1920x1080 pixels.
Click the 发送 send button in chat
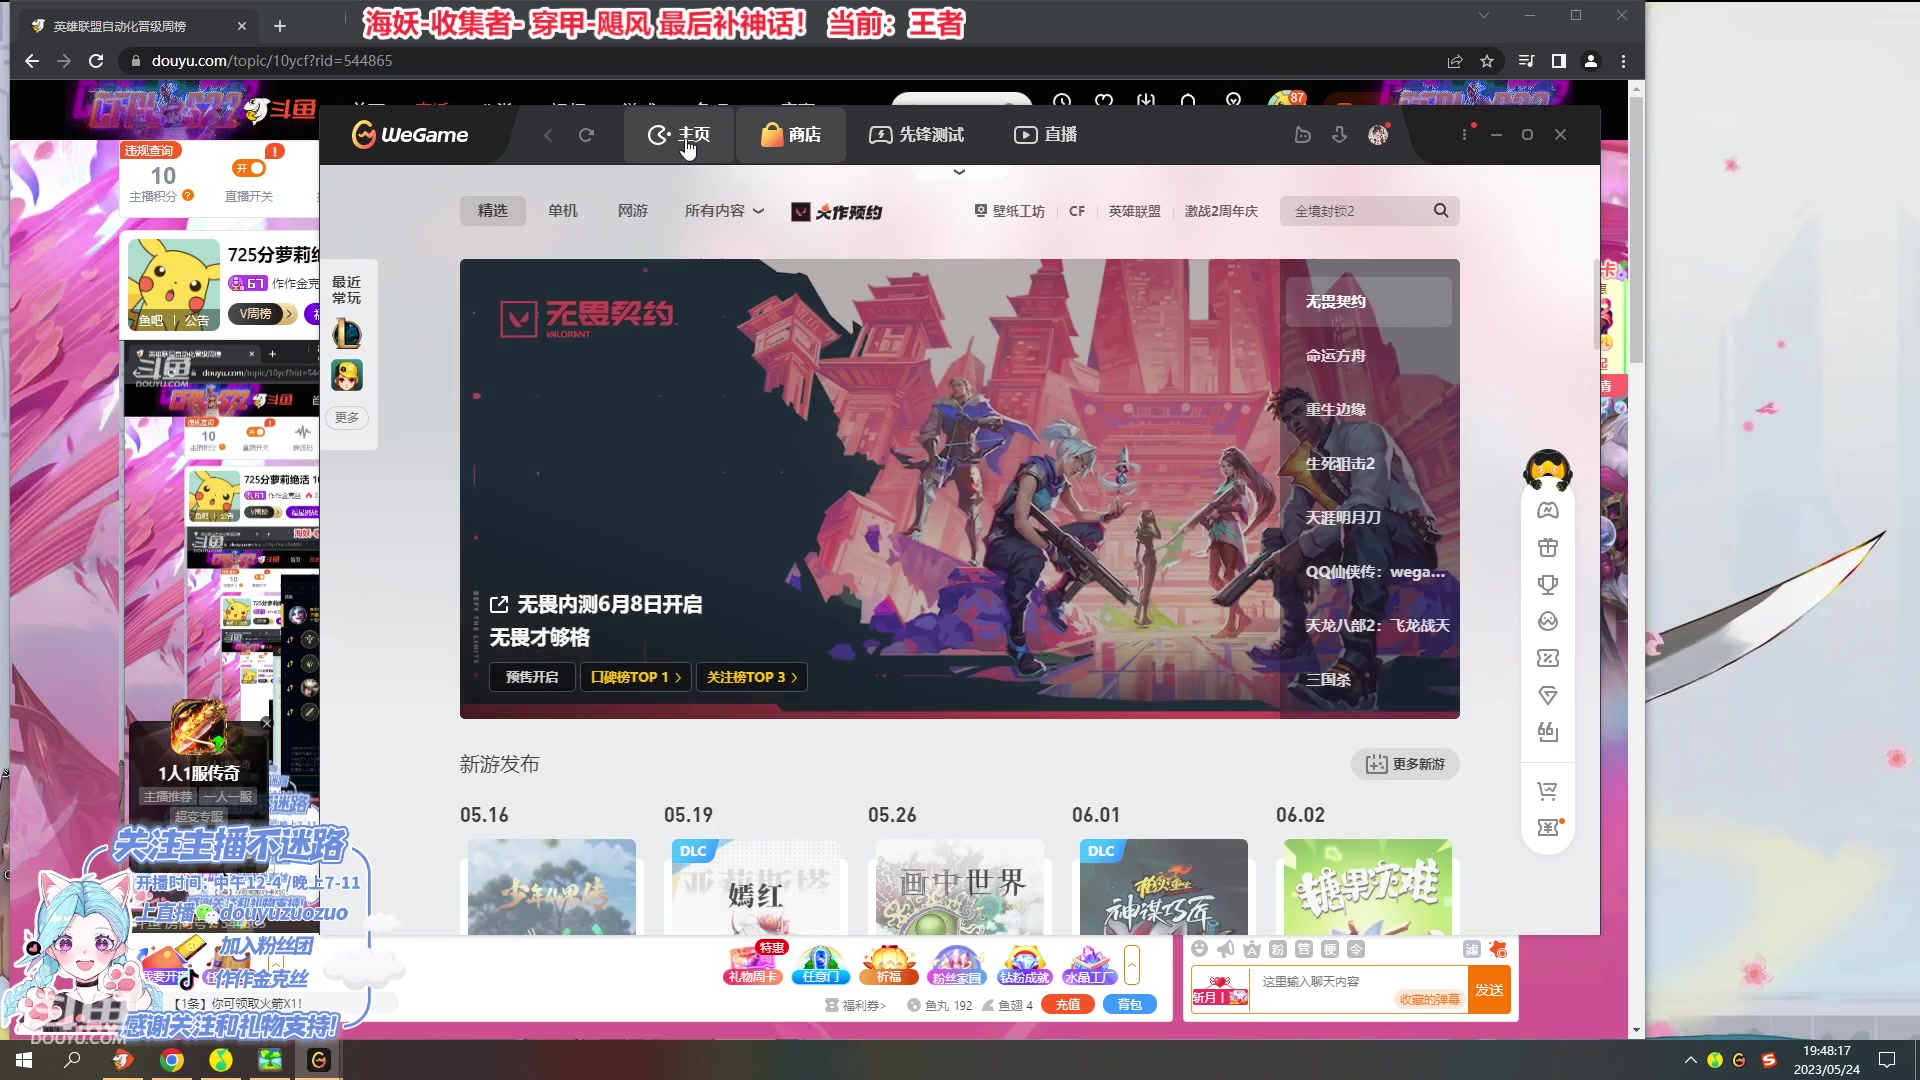[x=1489, y=990]
